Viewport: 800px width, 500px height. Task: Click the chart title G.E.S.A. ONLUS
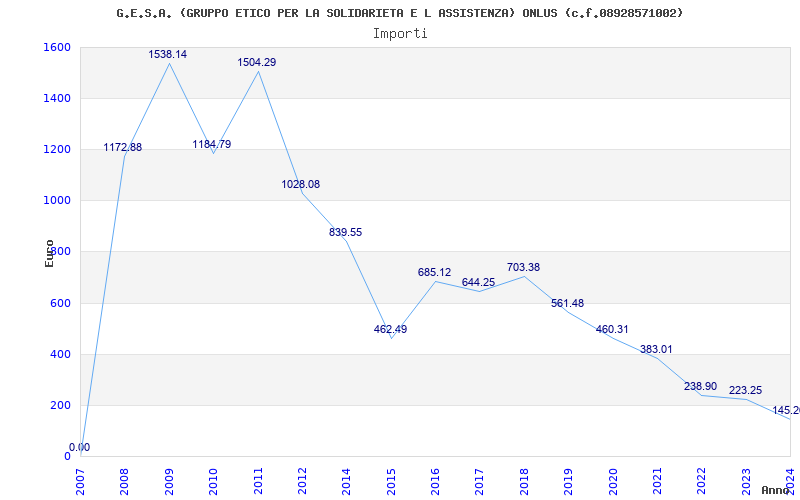tap(399, 13)
